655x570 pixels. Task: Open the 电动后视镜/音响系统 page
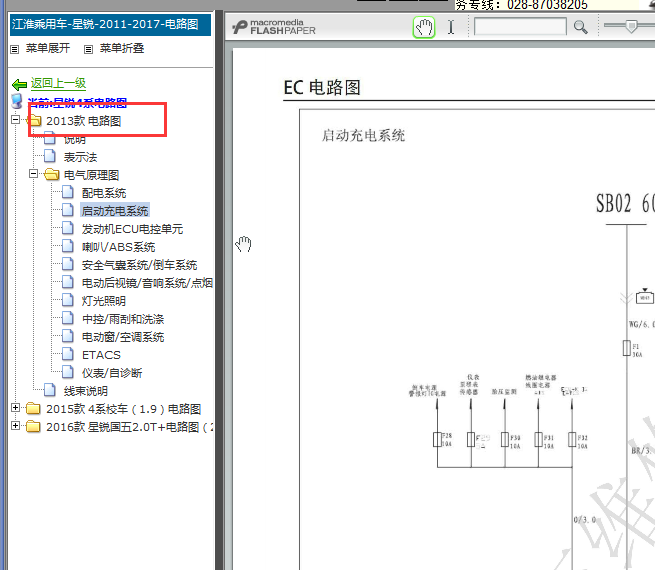[147, 283]
